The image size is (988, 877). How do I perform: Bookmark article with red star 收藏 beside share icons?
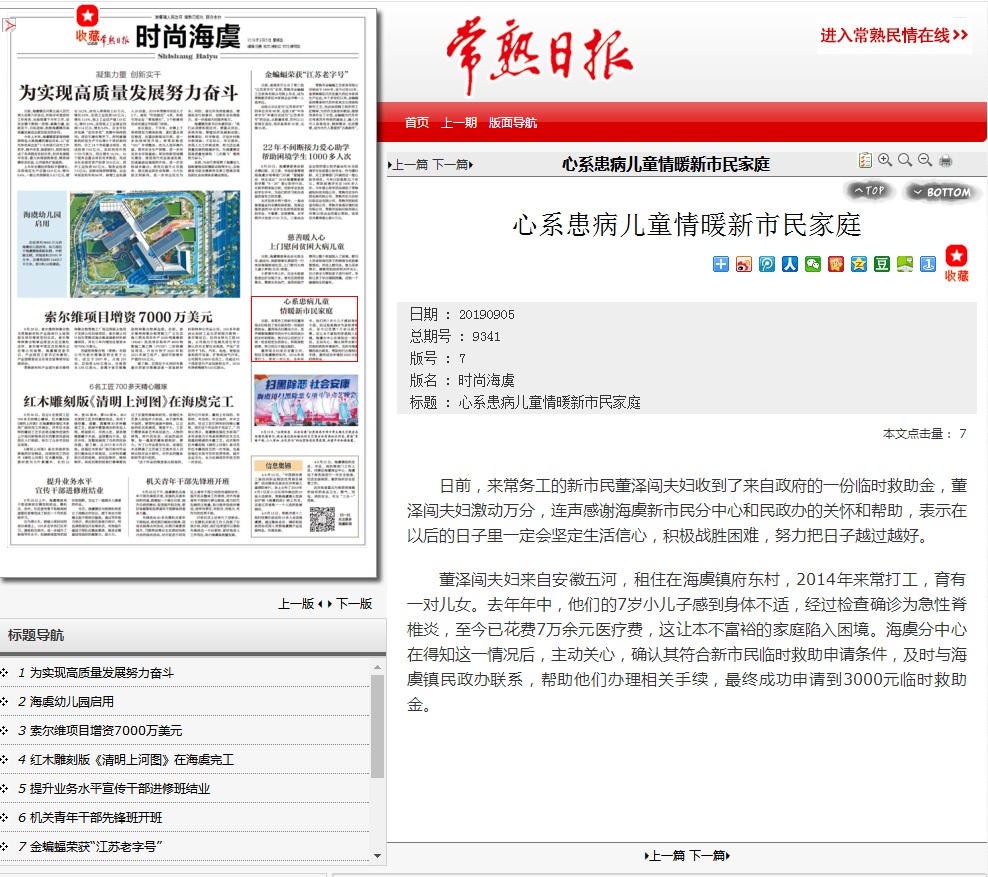956,263
